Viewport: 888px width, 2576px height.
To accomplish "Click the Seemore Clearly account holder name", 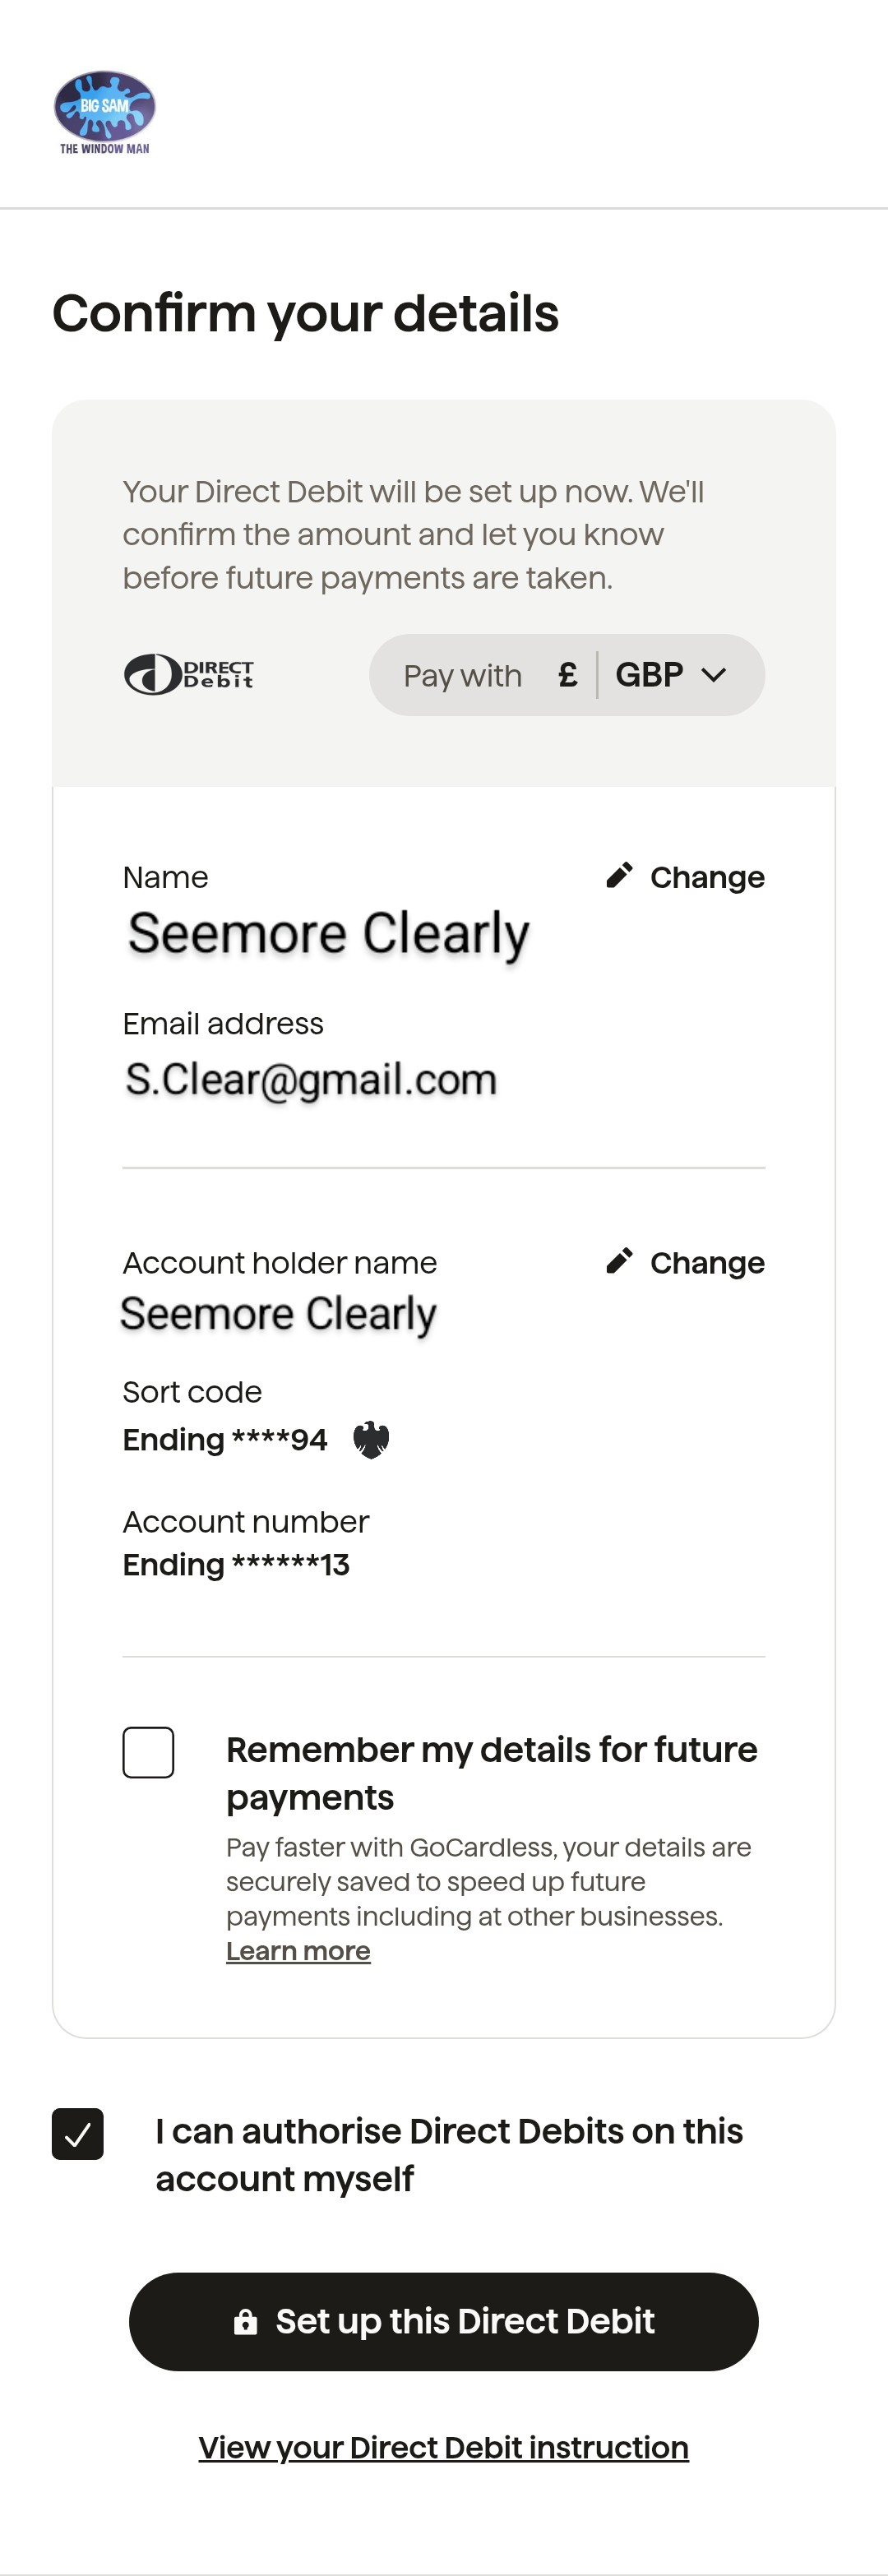I will pos(278,1313).
